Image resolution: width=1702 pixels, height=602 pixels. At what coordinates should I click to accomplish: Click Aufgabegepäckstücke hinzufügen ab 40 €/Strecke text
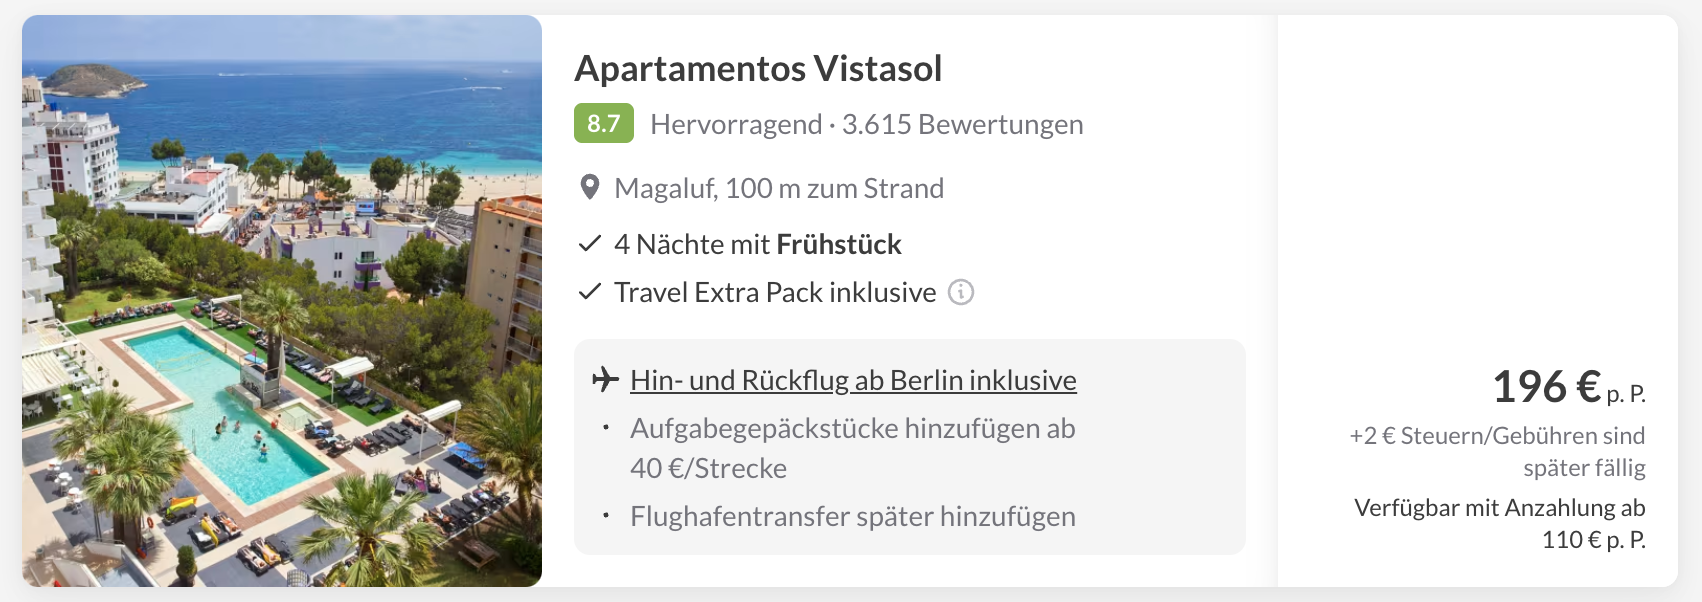[853, 448]
